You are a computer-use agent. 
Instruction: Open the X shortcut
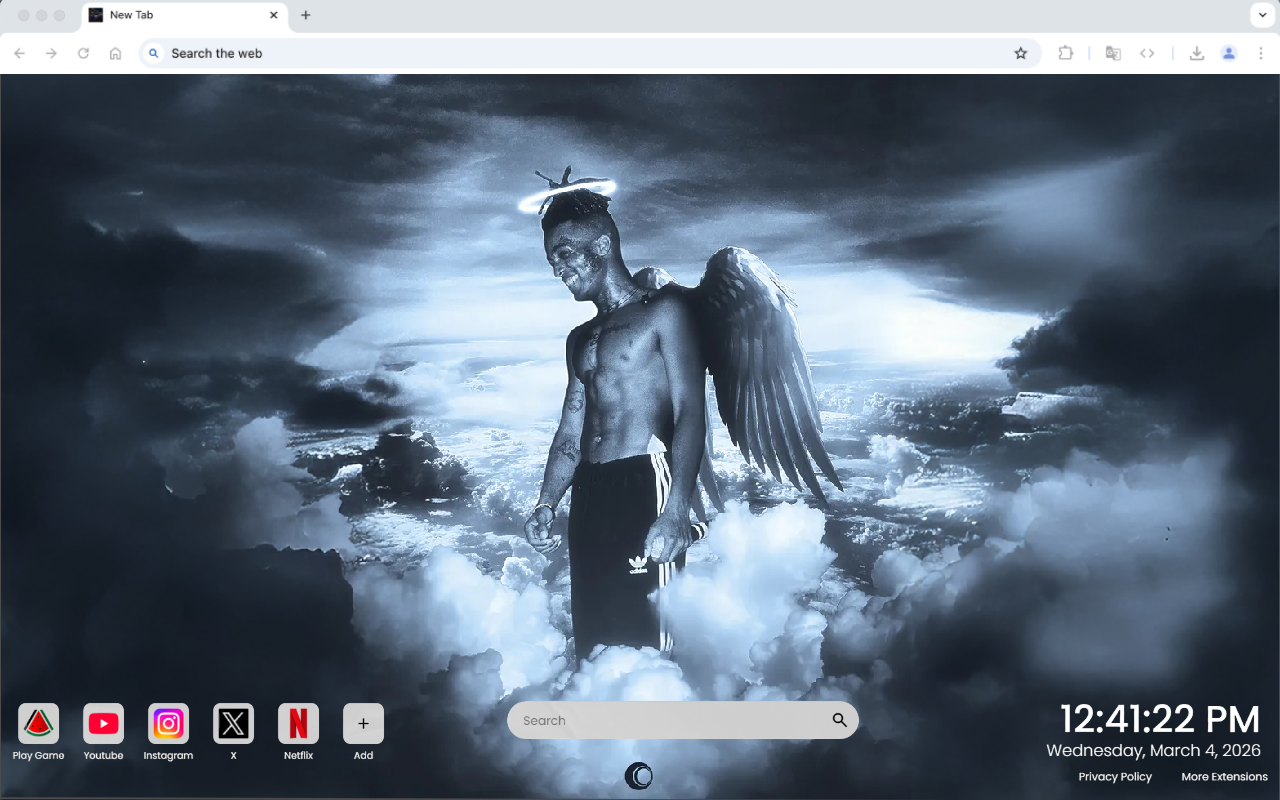coord(233,723)
